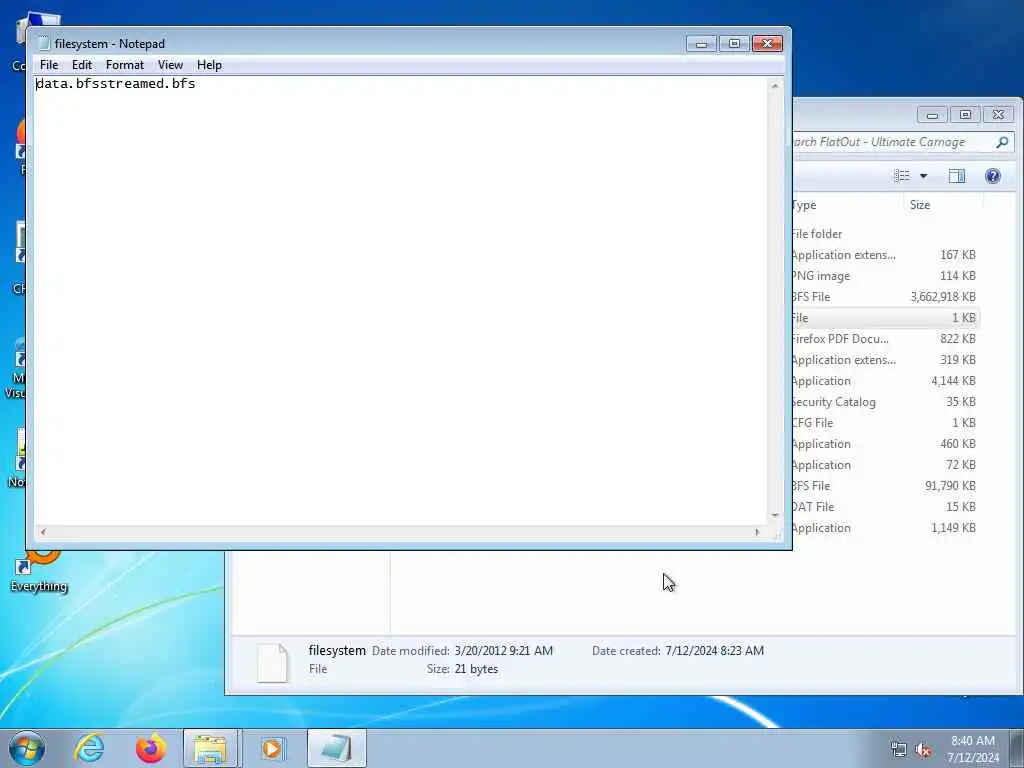
Task: Select the File folder row in Explorer
Action: [x=886, y=234]
